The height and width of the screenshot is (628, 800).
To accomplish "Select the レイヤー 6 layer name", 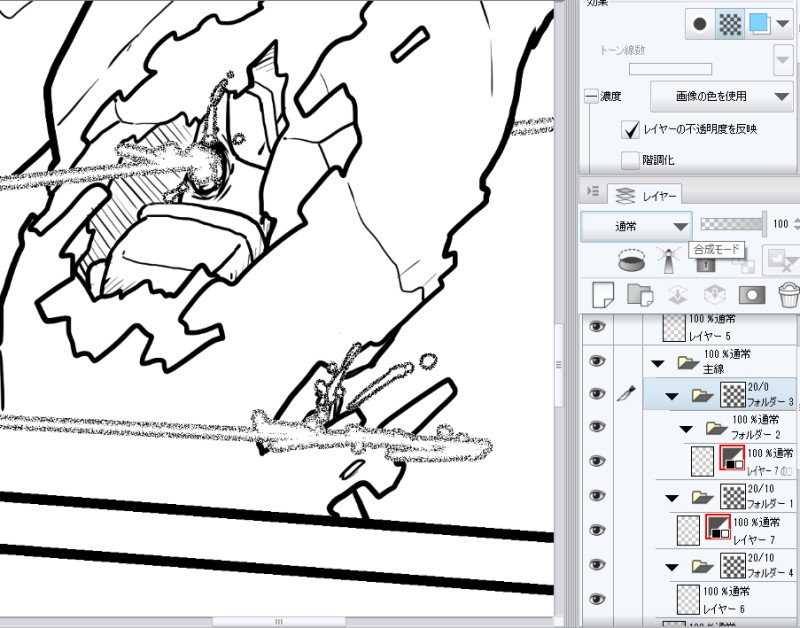I will [x=723, y=609].
